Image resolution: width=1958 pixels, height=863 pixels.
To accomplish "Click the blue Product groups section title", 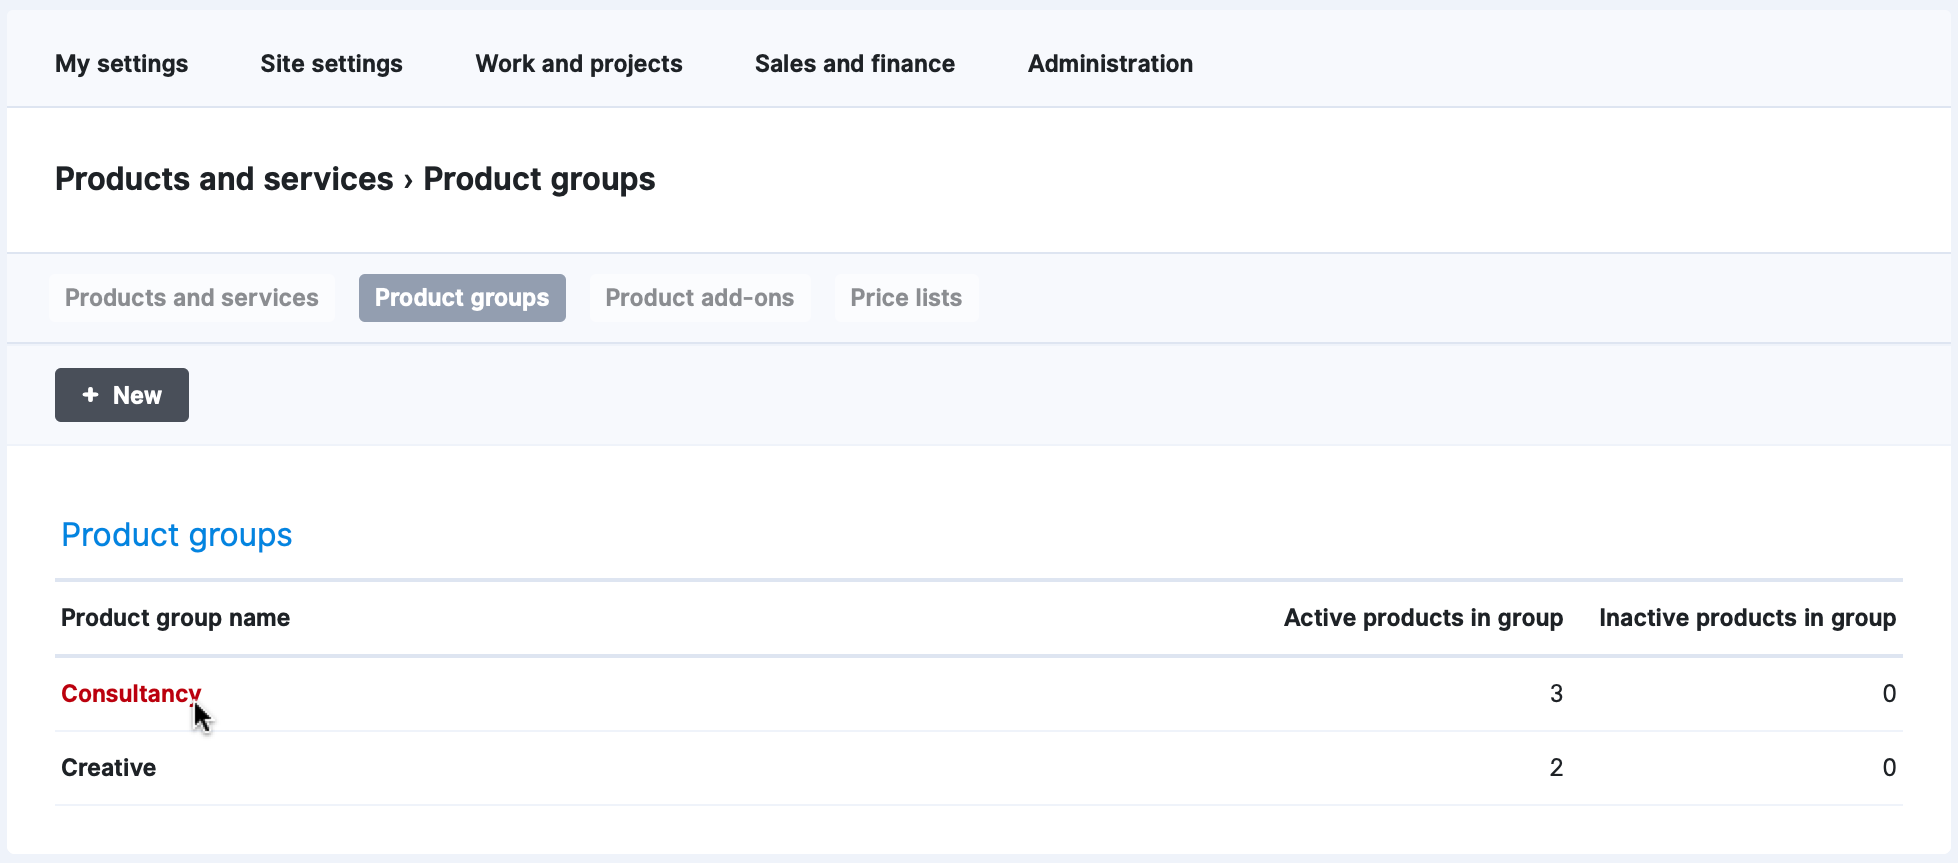I will click(177, 535).
